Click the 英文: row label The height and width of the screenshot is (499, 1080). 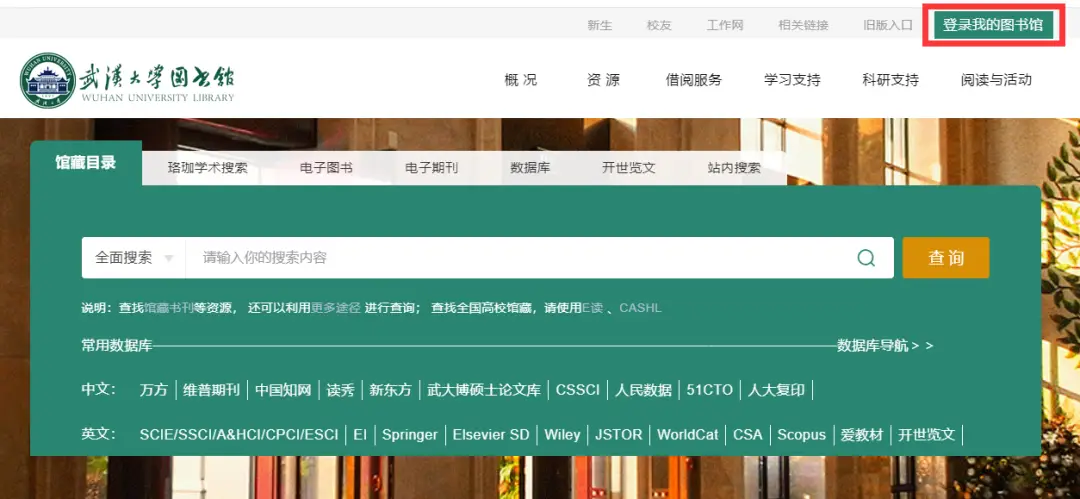point(98,435)
